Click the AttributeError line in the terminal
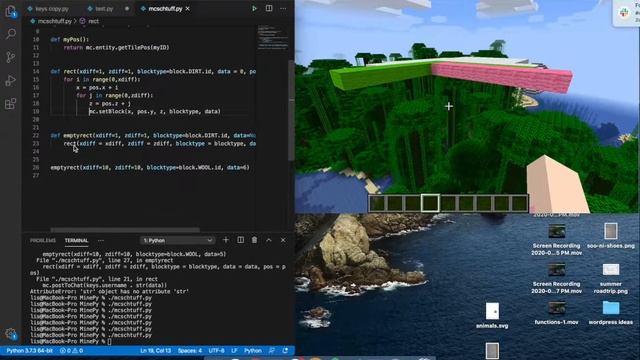Image resolution: width=640 pixels, height=360 pixels. click(x=109, y=291)
